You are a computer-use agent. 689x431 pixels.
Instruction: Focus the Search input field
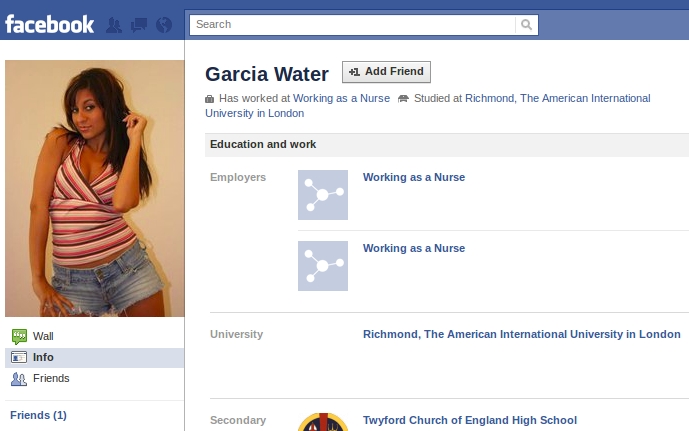(x=352, y=25)
